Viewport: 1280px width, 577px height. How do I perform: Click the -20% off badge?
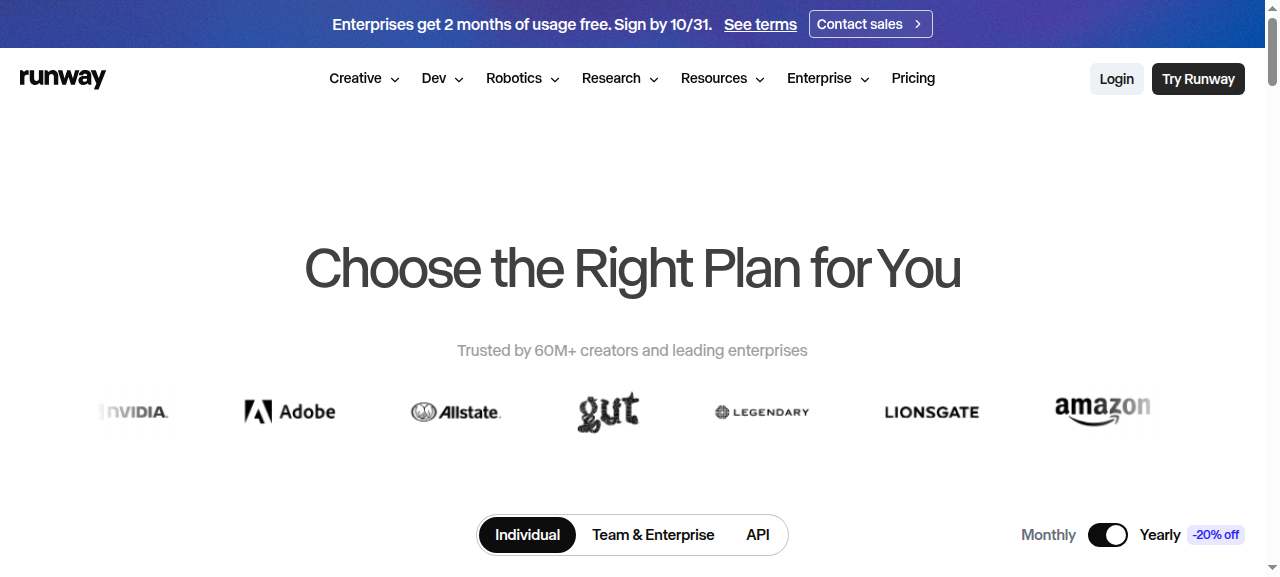pyautogui.click(x=1216, y=535)
